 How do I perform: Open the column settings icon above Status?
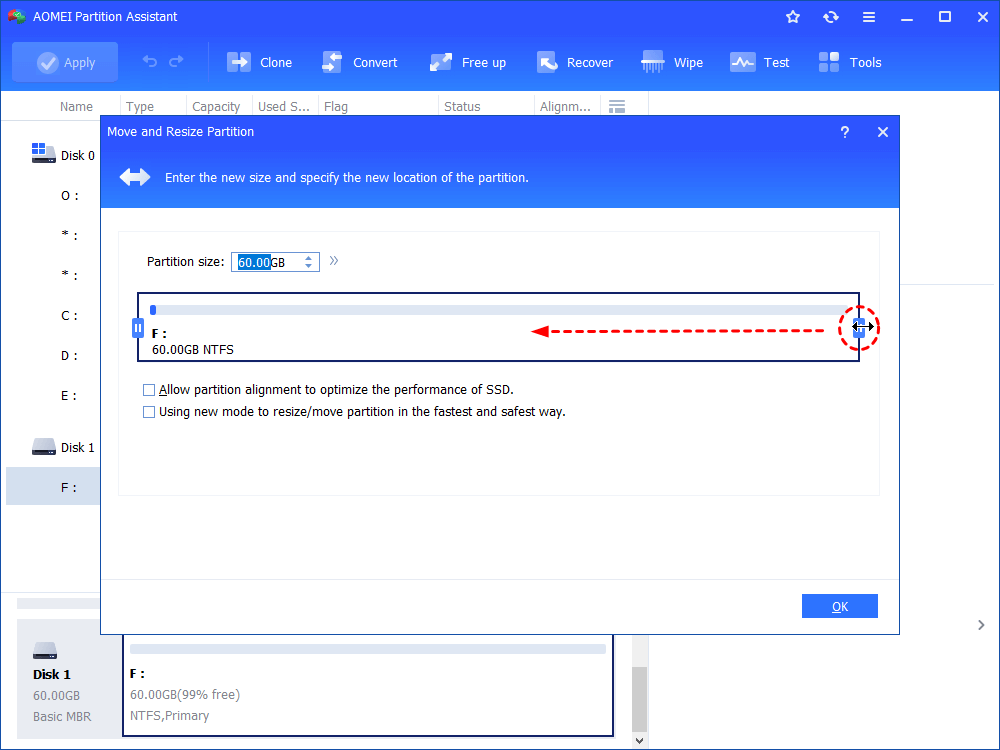(x=617, y=105)
